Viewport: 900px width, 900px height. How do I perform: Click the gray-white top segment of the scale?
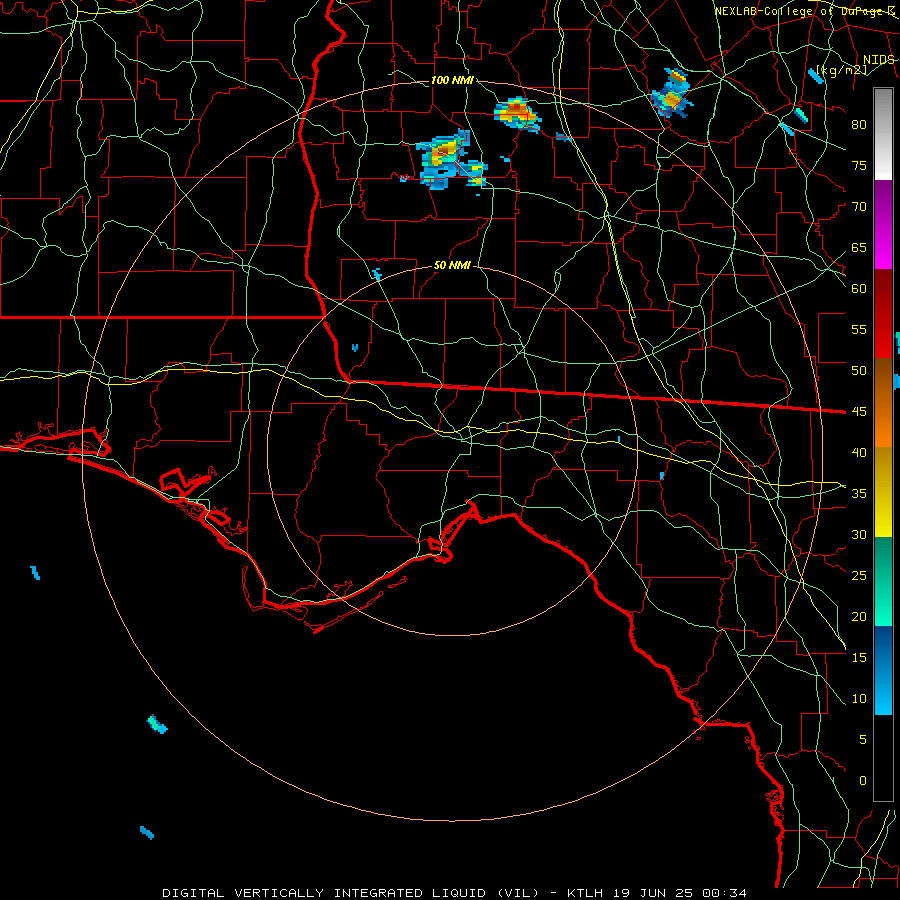883,134
